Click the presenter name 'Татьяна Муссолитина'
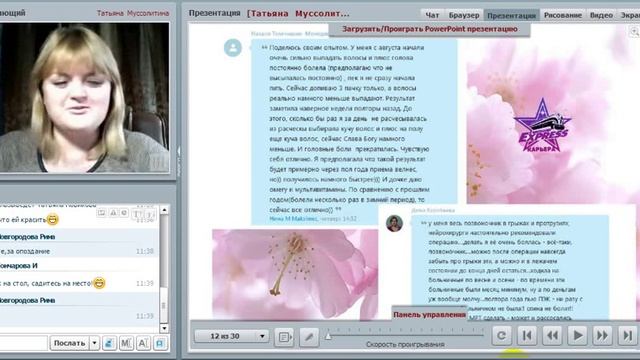Image resolution: width=640 pixels, height=360 pixels. point(133,13)
